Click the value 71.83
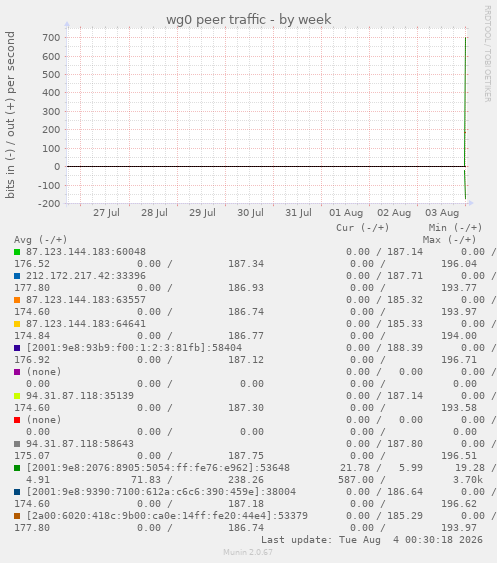This screenshot has height=563, width=497. [146, 480]
